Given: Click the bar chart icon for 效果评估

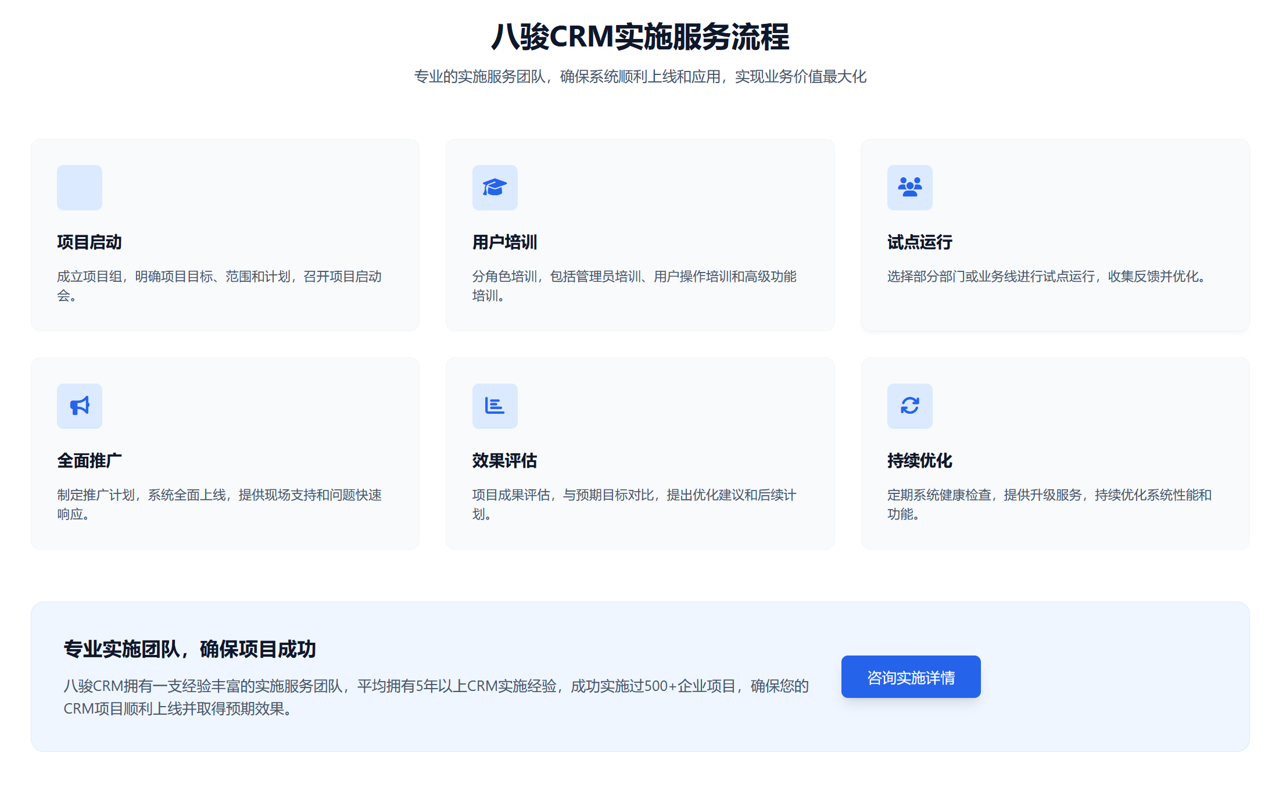Looking at the screenshot, I should click(x=494, y=405).
